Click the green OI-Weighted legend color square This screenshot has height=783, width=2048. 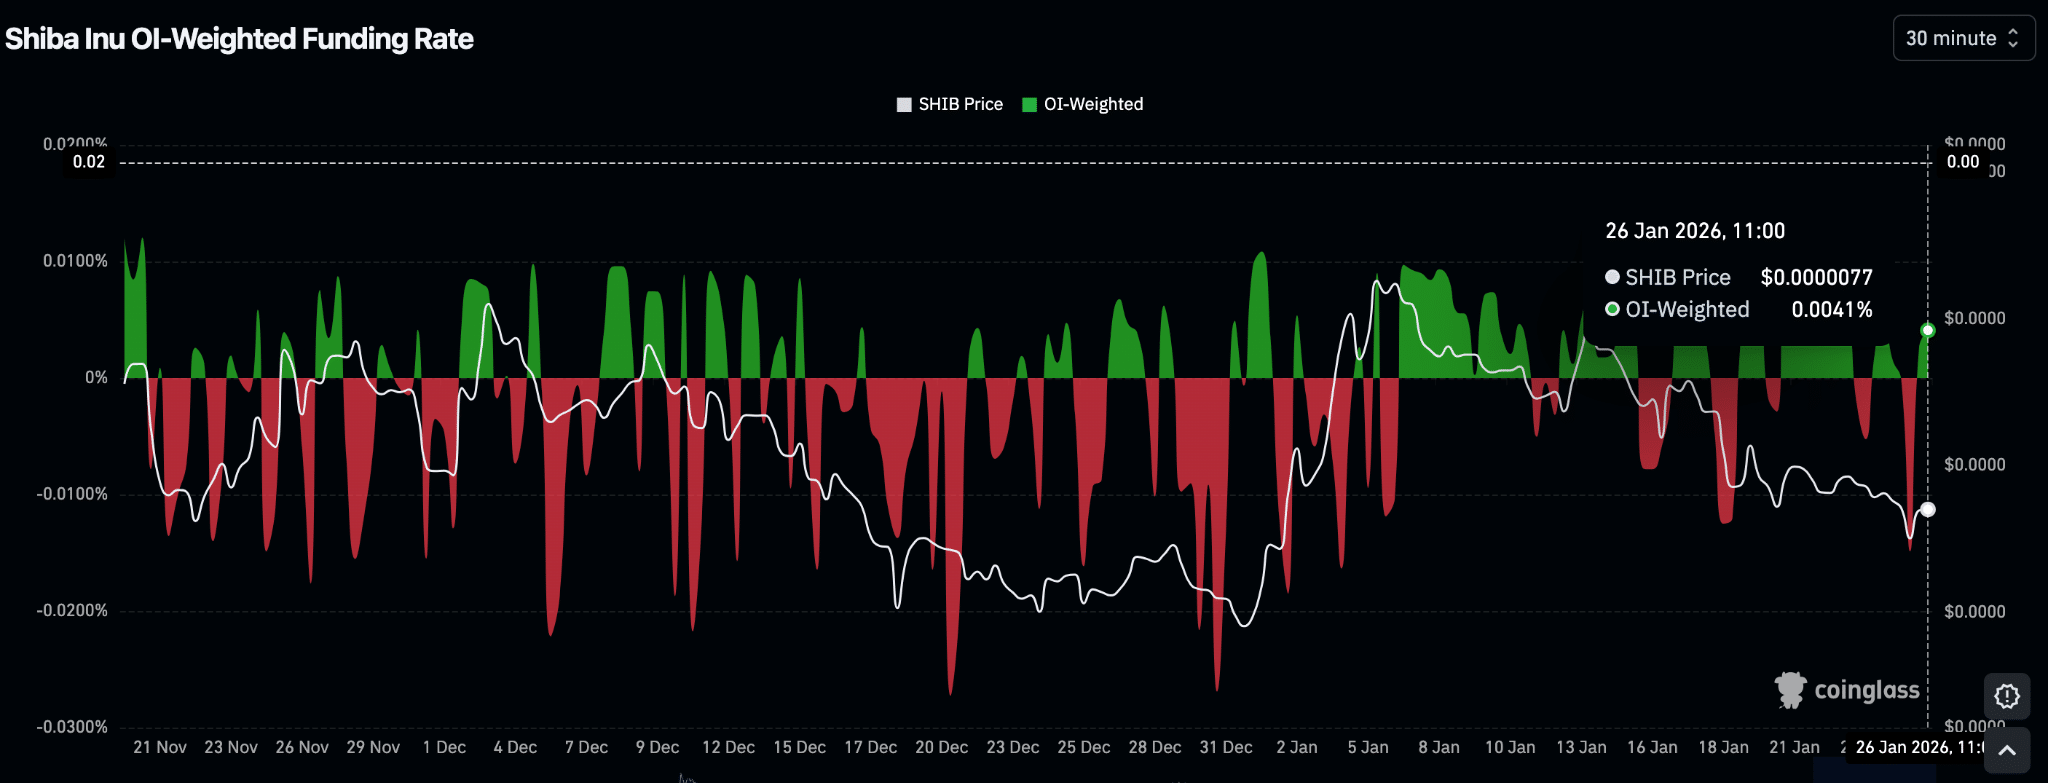pos(1029,105)
